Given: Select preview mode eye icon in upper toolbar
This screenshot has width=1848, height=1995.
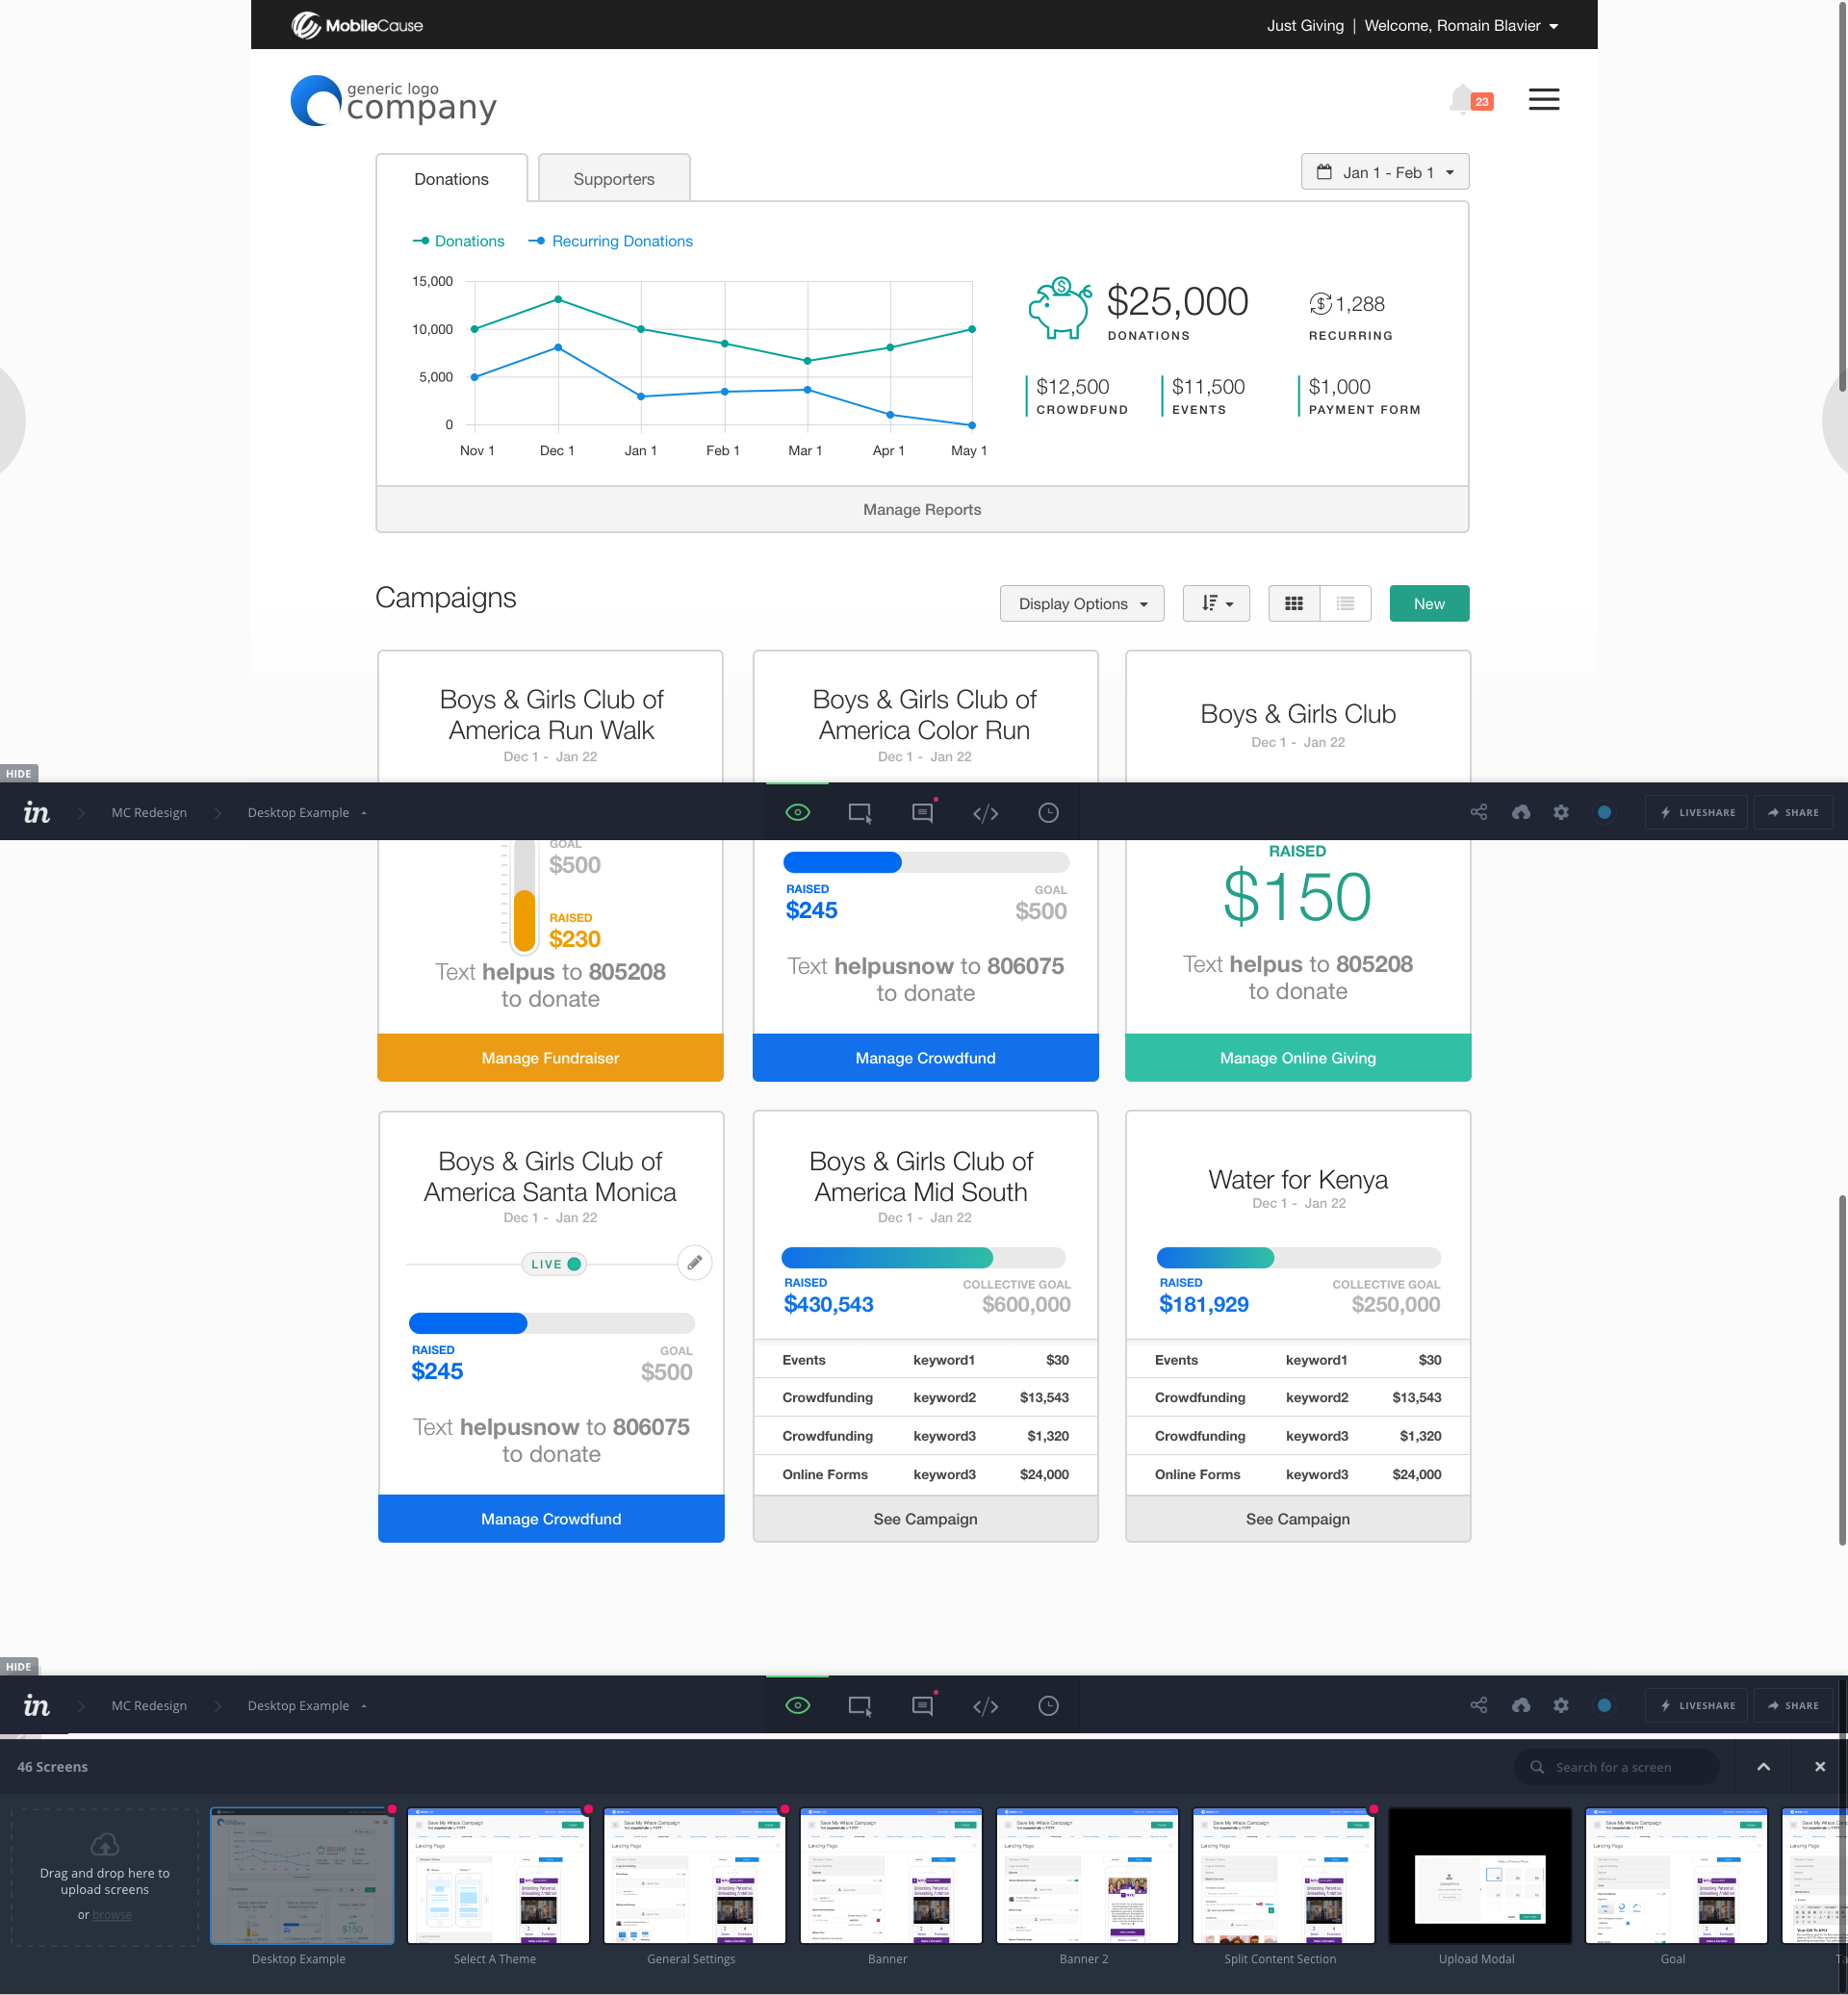Looking at the screenshot, I should coord(797,812).
